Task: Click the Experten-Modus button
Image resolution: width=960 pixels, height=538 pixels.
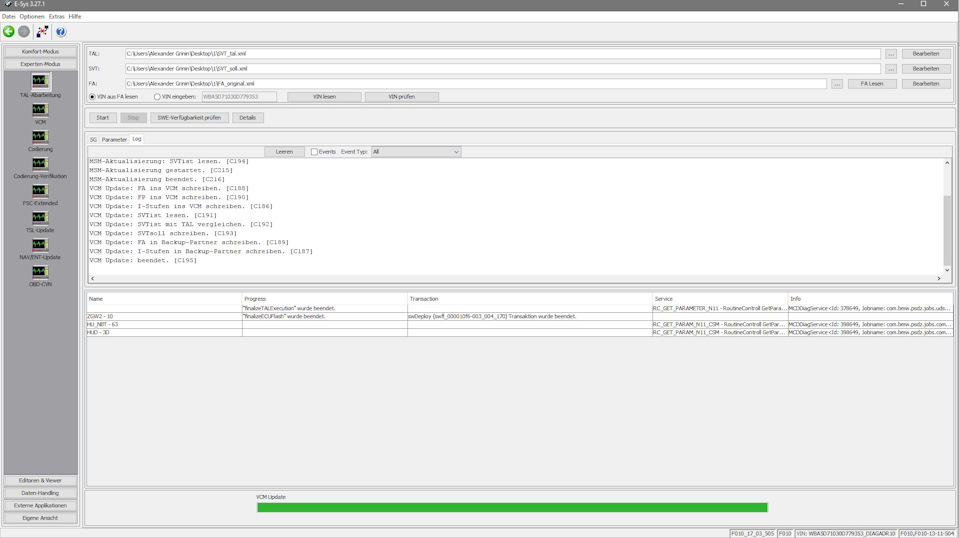Action: 40,64
